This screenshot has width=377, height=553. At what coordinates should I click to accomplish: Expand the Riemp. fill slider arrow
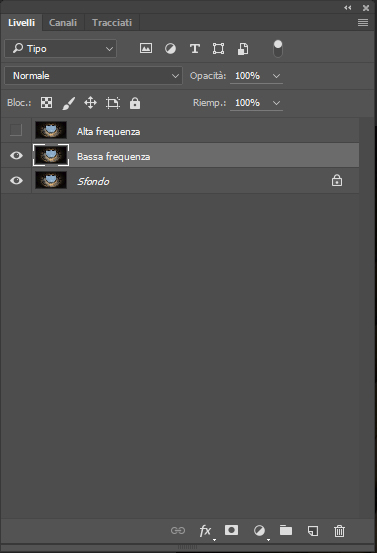(x=276, y=103)
